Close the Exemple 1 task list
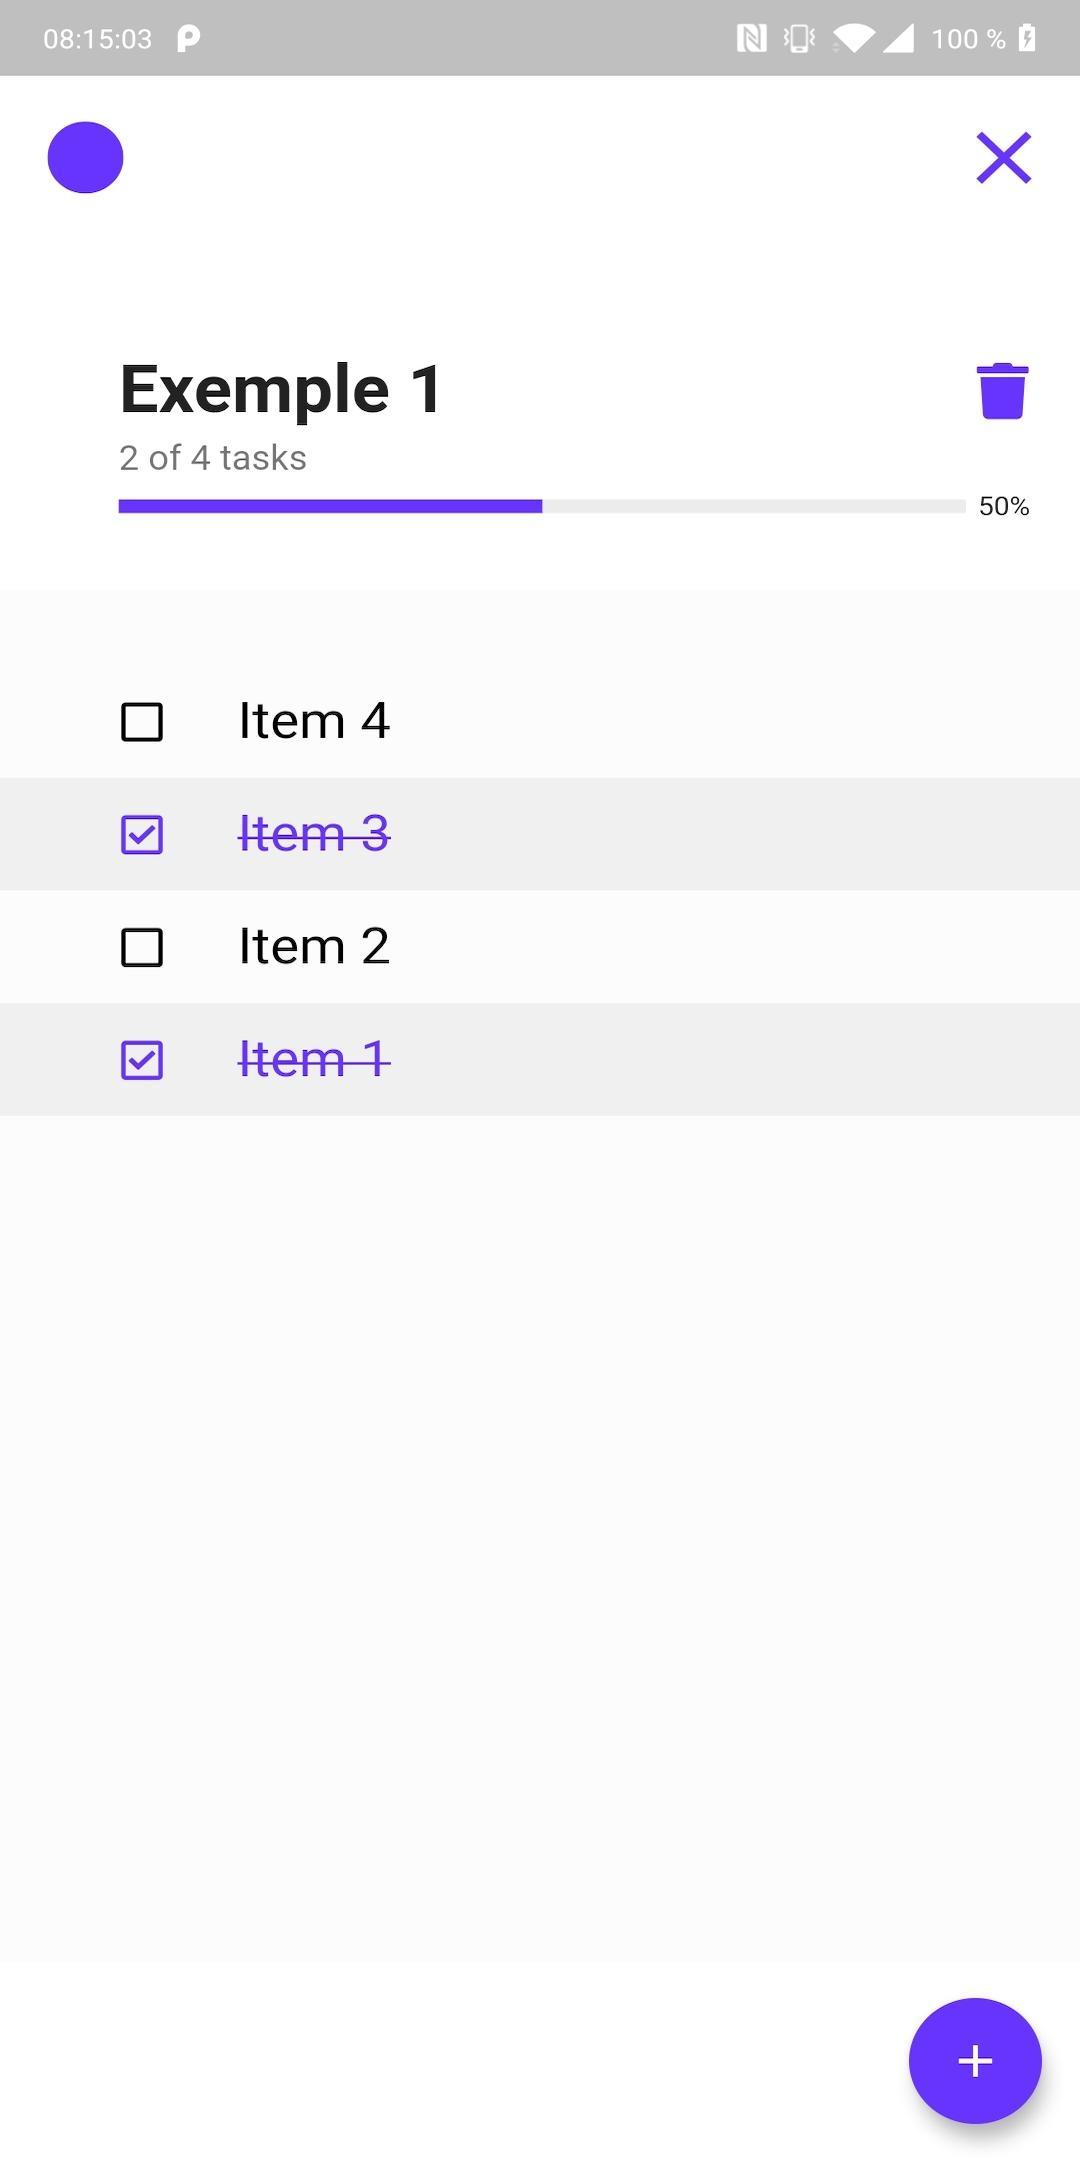The image size is (1080, 2160). 1003,158
